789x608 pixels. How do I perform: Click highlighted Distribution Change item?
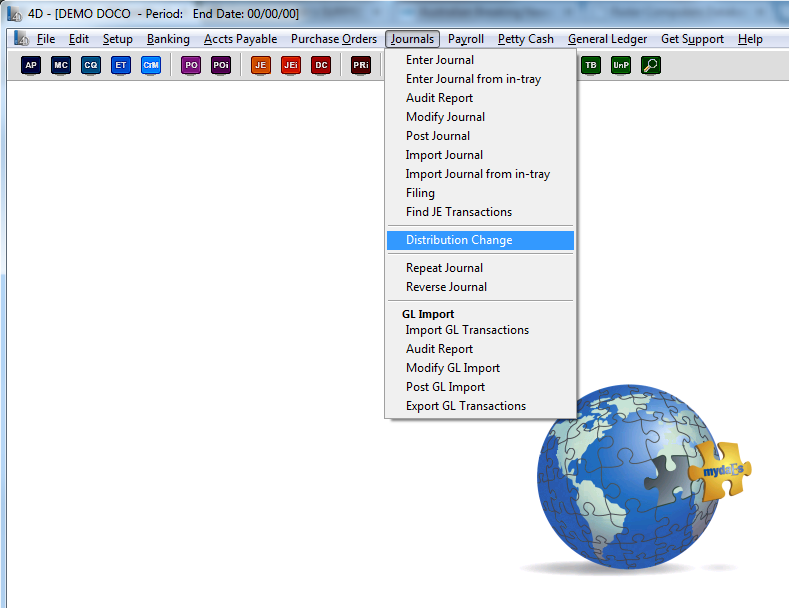click(x=481, y=240)
